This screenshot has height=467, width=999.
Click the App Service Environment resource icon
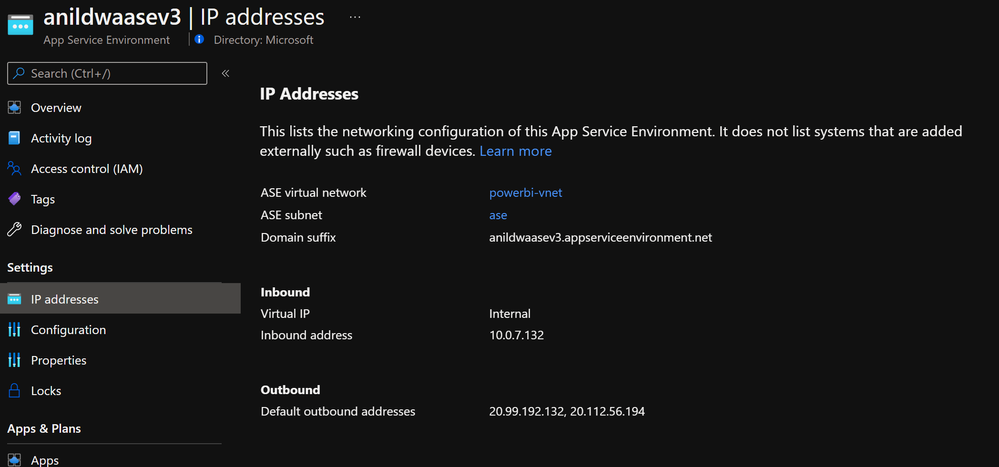20,27
